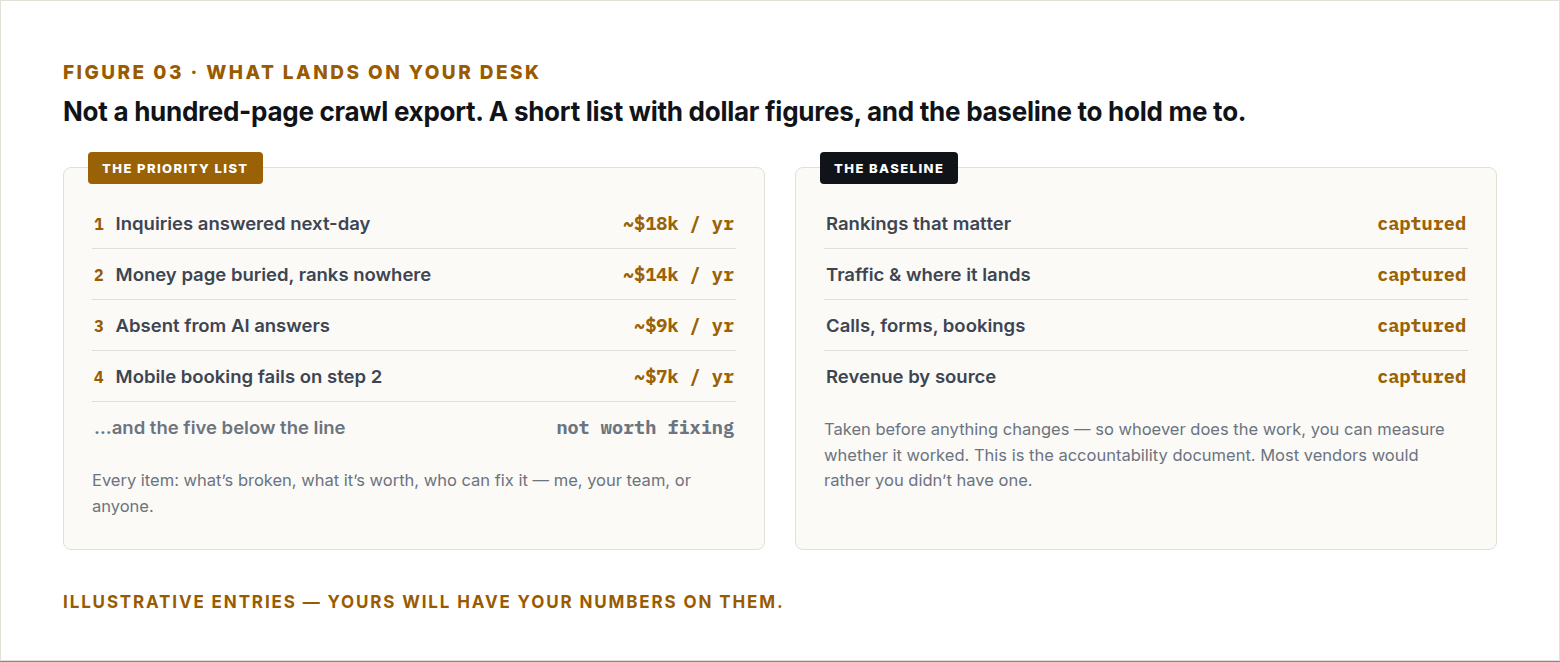Viewport: 1560px width, 662px height.
Task: Click the Revenue by source row
Action: pyautogui.click(x=1146, y=377)
